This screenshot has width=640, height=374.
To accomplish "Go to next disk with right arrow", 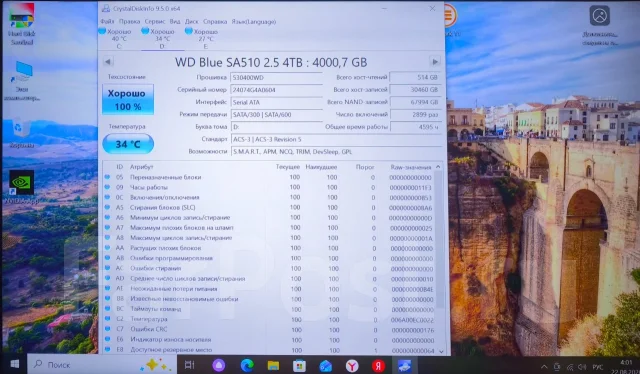I will point(435,62).
